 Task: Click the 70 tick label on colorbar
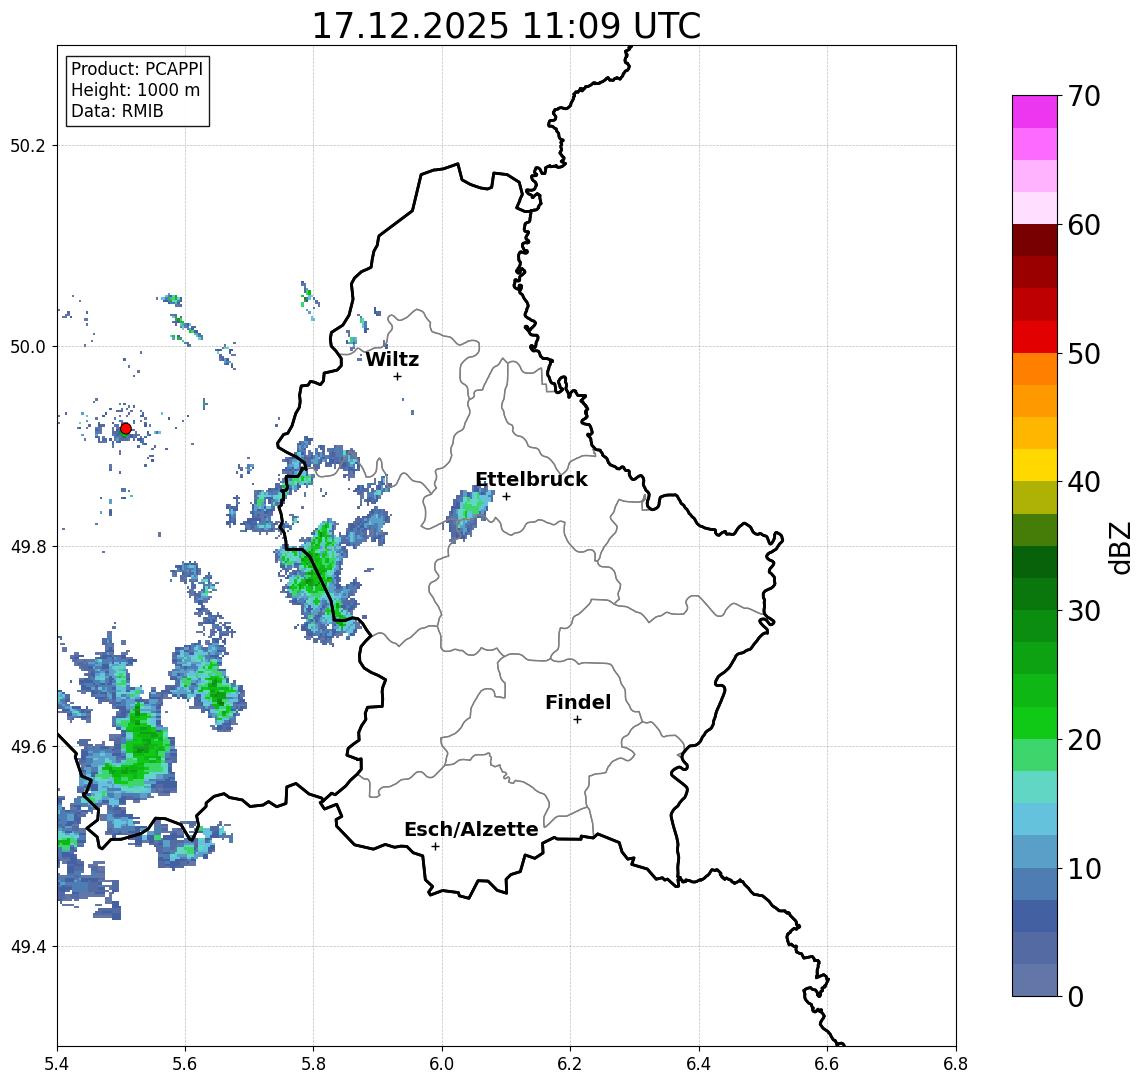1083,96
